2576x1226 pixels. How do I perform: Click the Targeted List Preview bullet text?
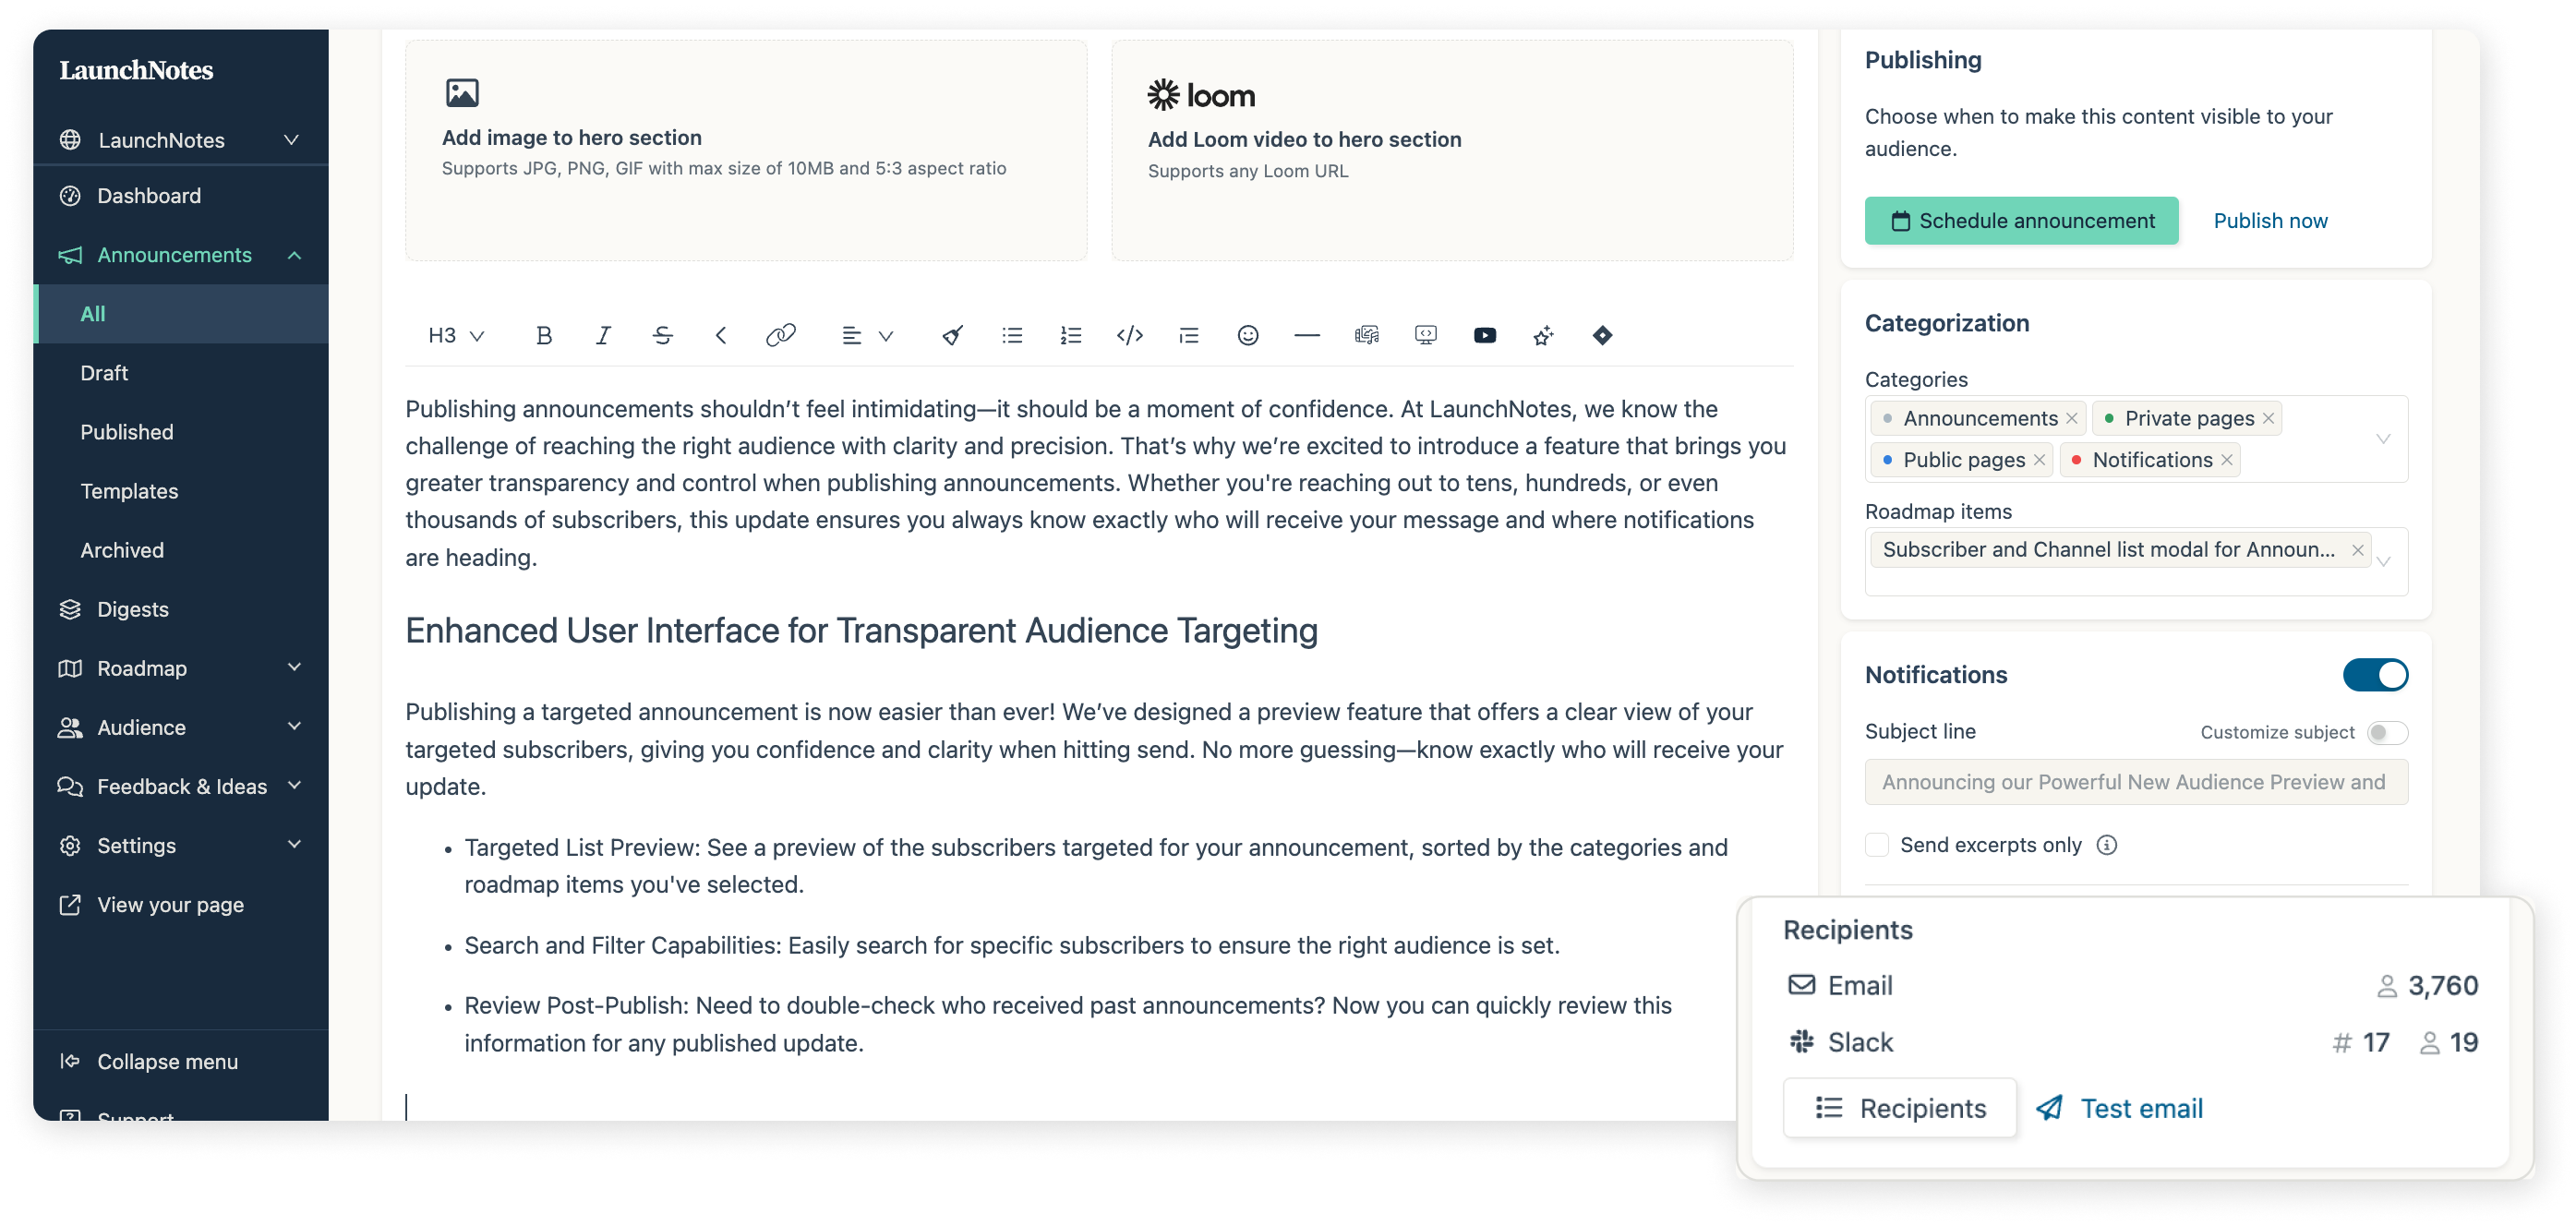[x=1096, y=866]
